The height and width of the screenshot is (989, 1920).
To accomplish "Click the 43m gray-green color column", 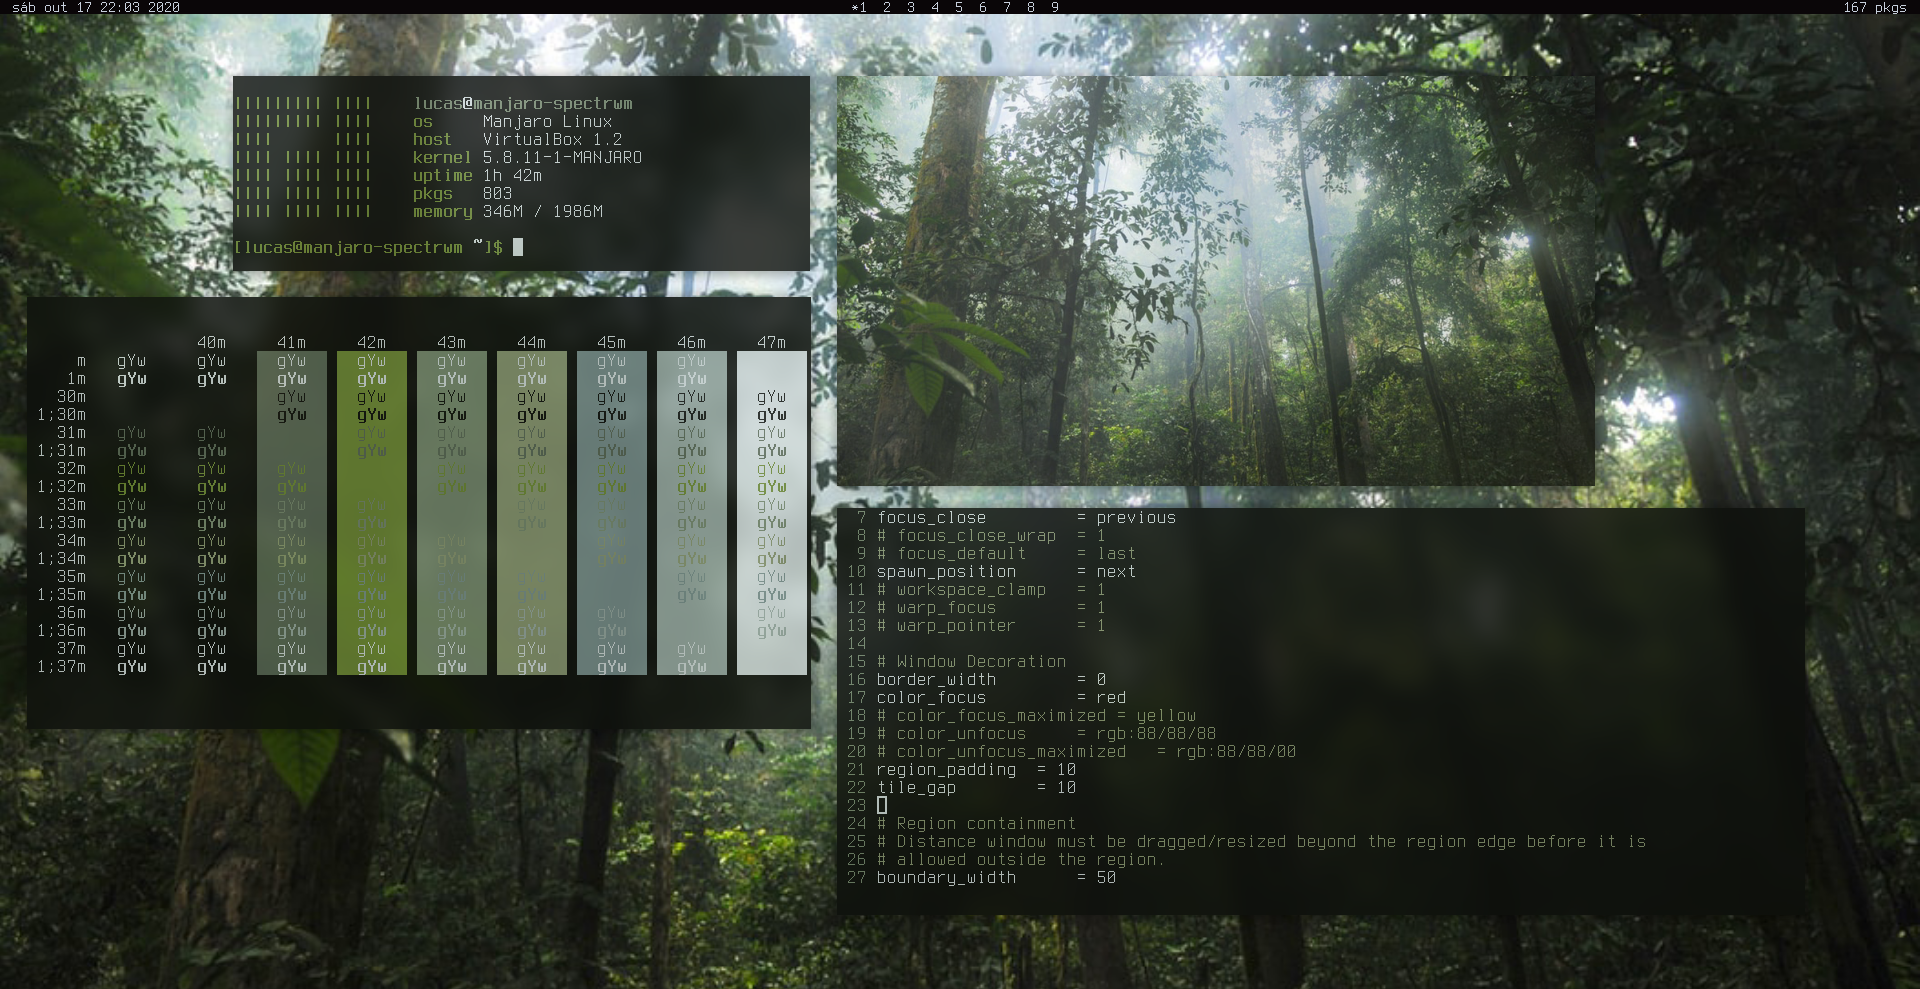I will click(x=451, y=513).
